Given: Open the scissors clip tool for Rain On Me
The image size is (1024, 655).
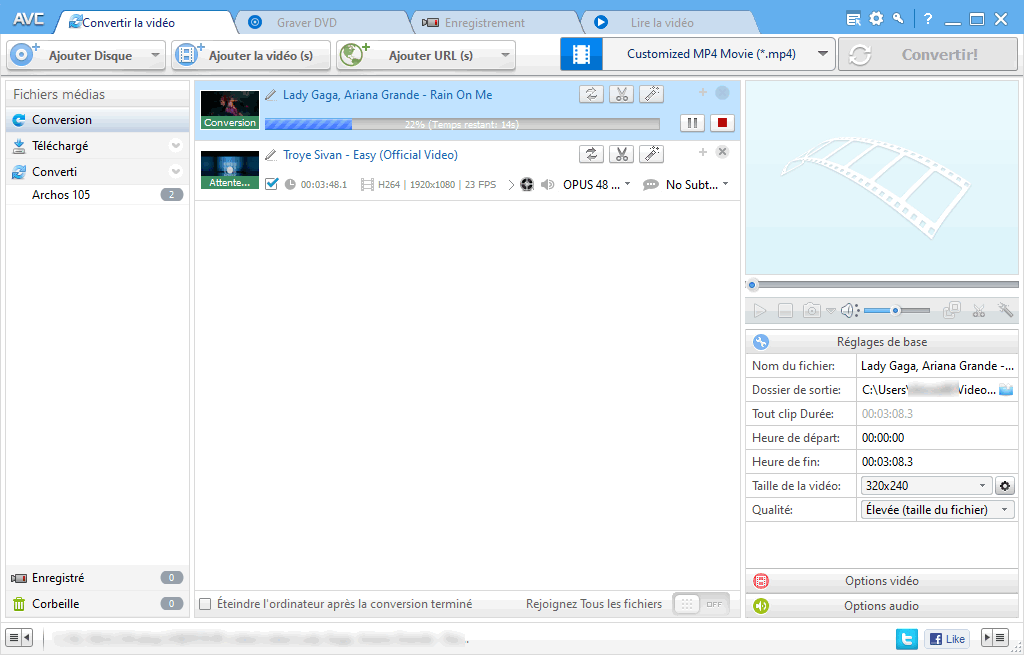Looking at the screenshot, I should pos(621,95).
